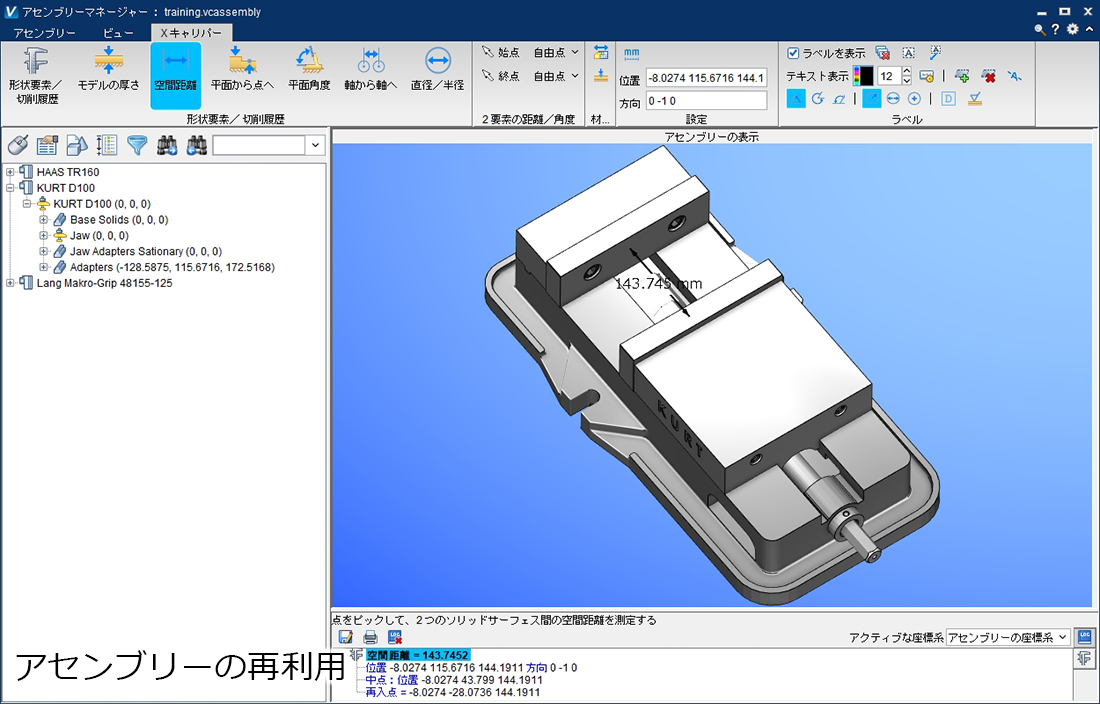Click the mouse pick icon in tree toolbar

point(18,145)
